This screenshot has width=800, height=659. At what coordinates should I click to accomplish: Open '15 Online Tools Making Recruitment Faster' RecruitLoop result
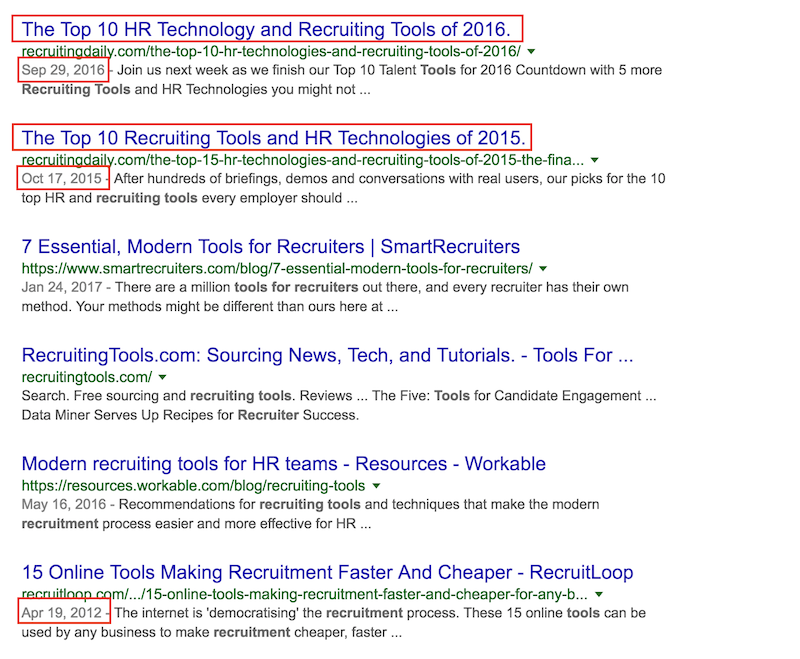pos(327,573)
